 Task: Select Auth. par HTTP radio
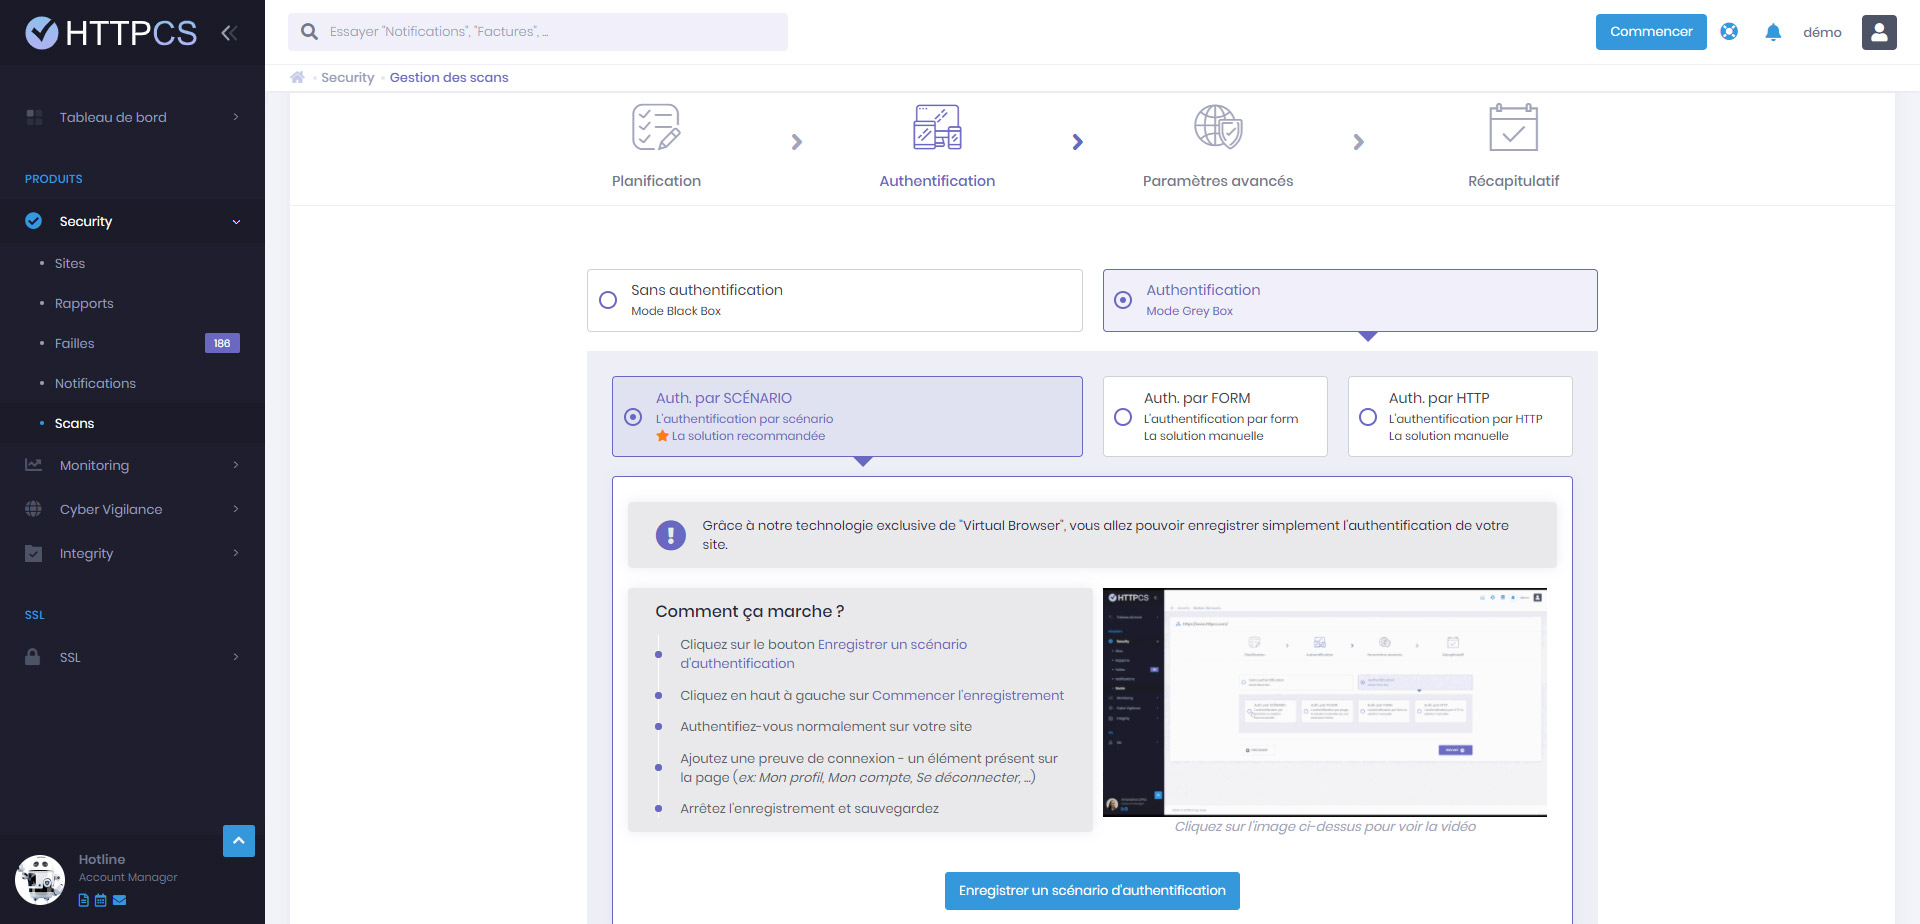[x=1368, y=417]
